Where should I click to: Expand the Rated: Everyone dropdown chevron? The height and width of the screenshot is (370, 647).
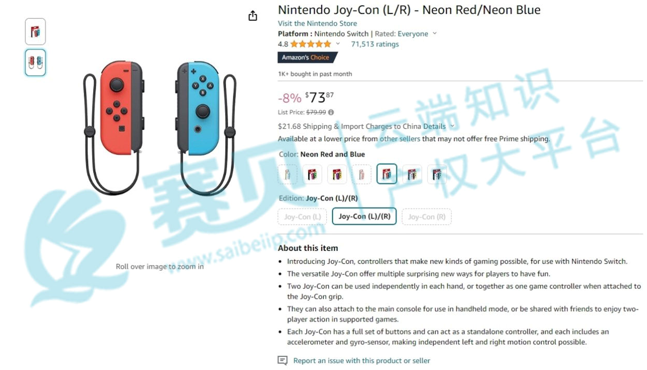(x=434, y=33)
